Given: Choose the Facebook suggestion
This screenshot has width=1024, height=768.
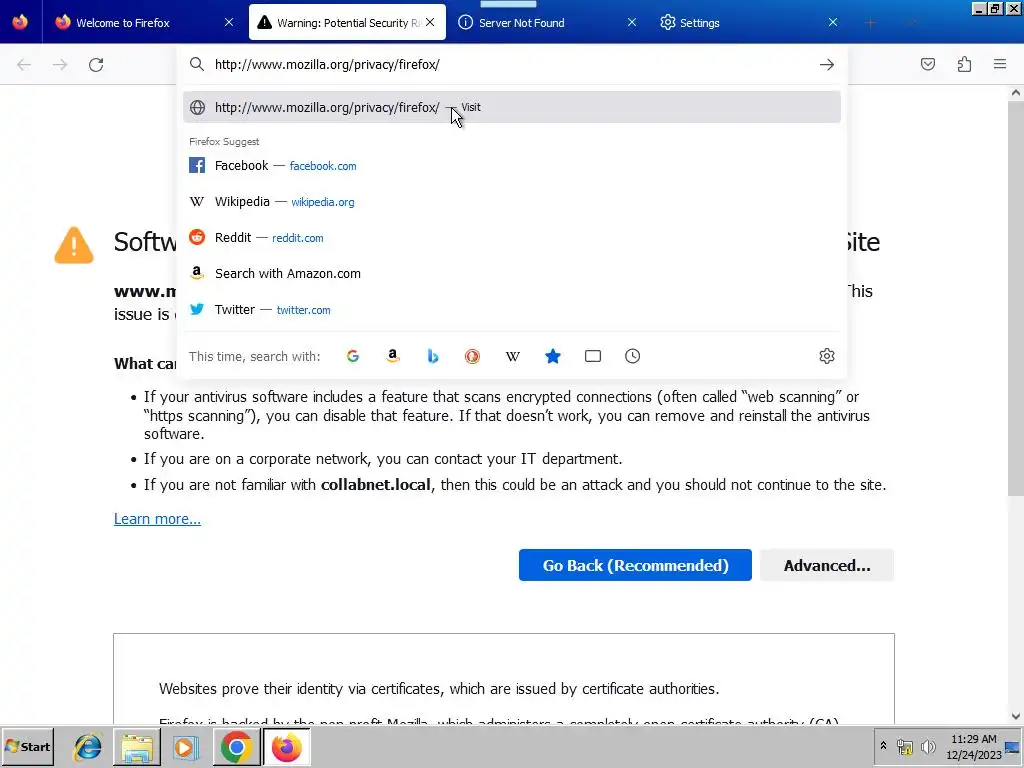Looking at the screenshot, I should tap(511, 166).
